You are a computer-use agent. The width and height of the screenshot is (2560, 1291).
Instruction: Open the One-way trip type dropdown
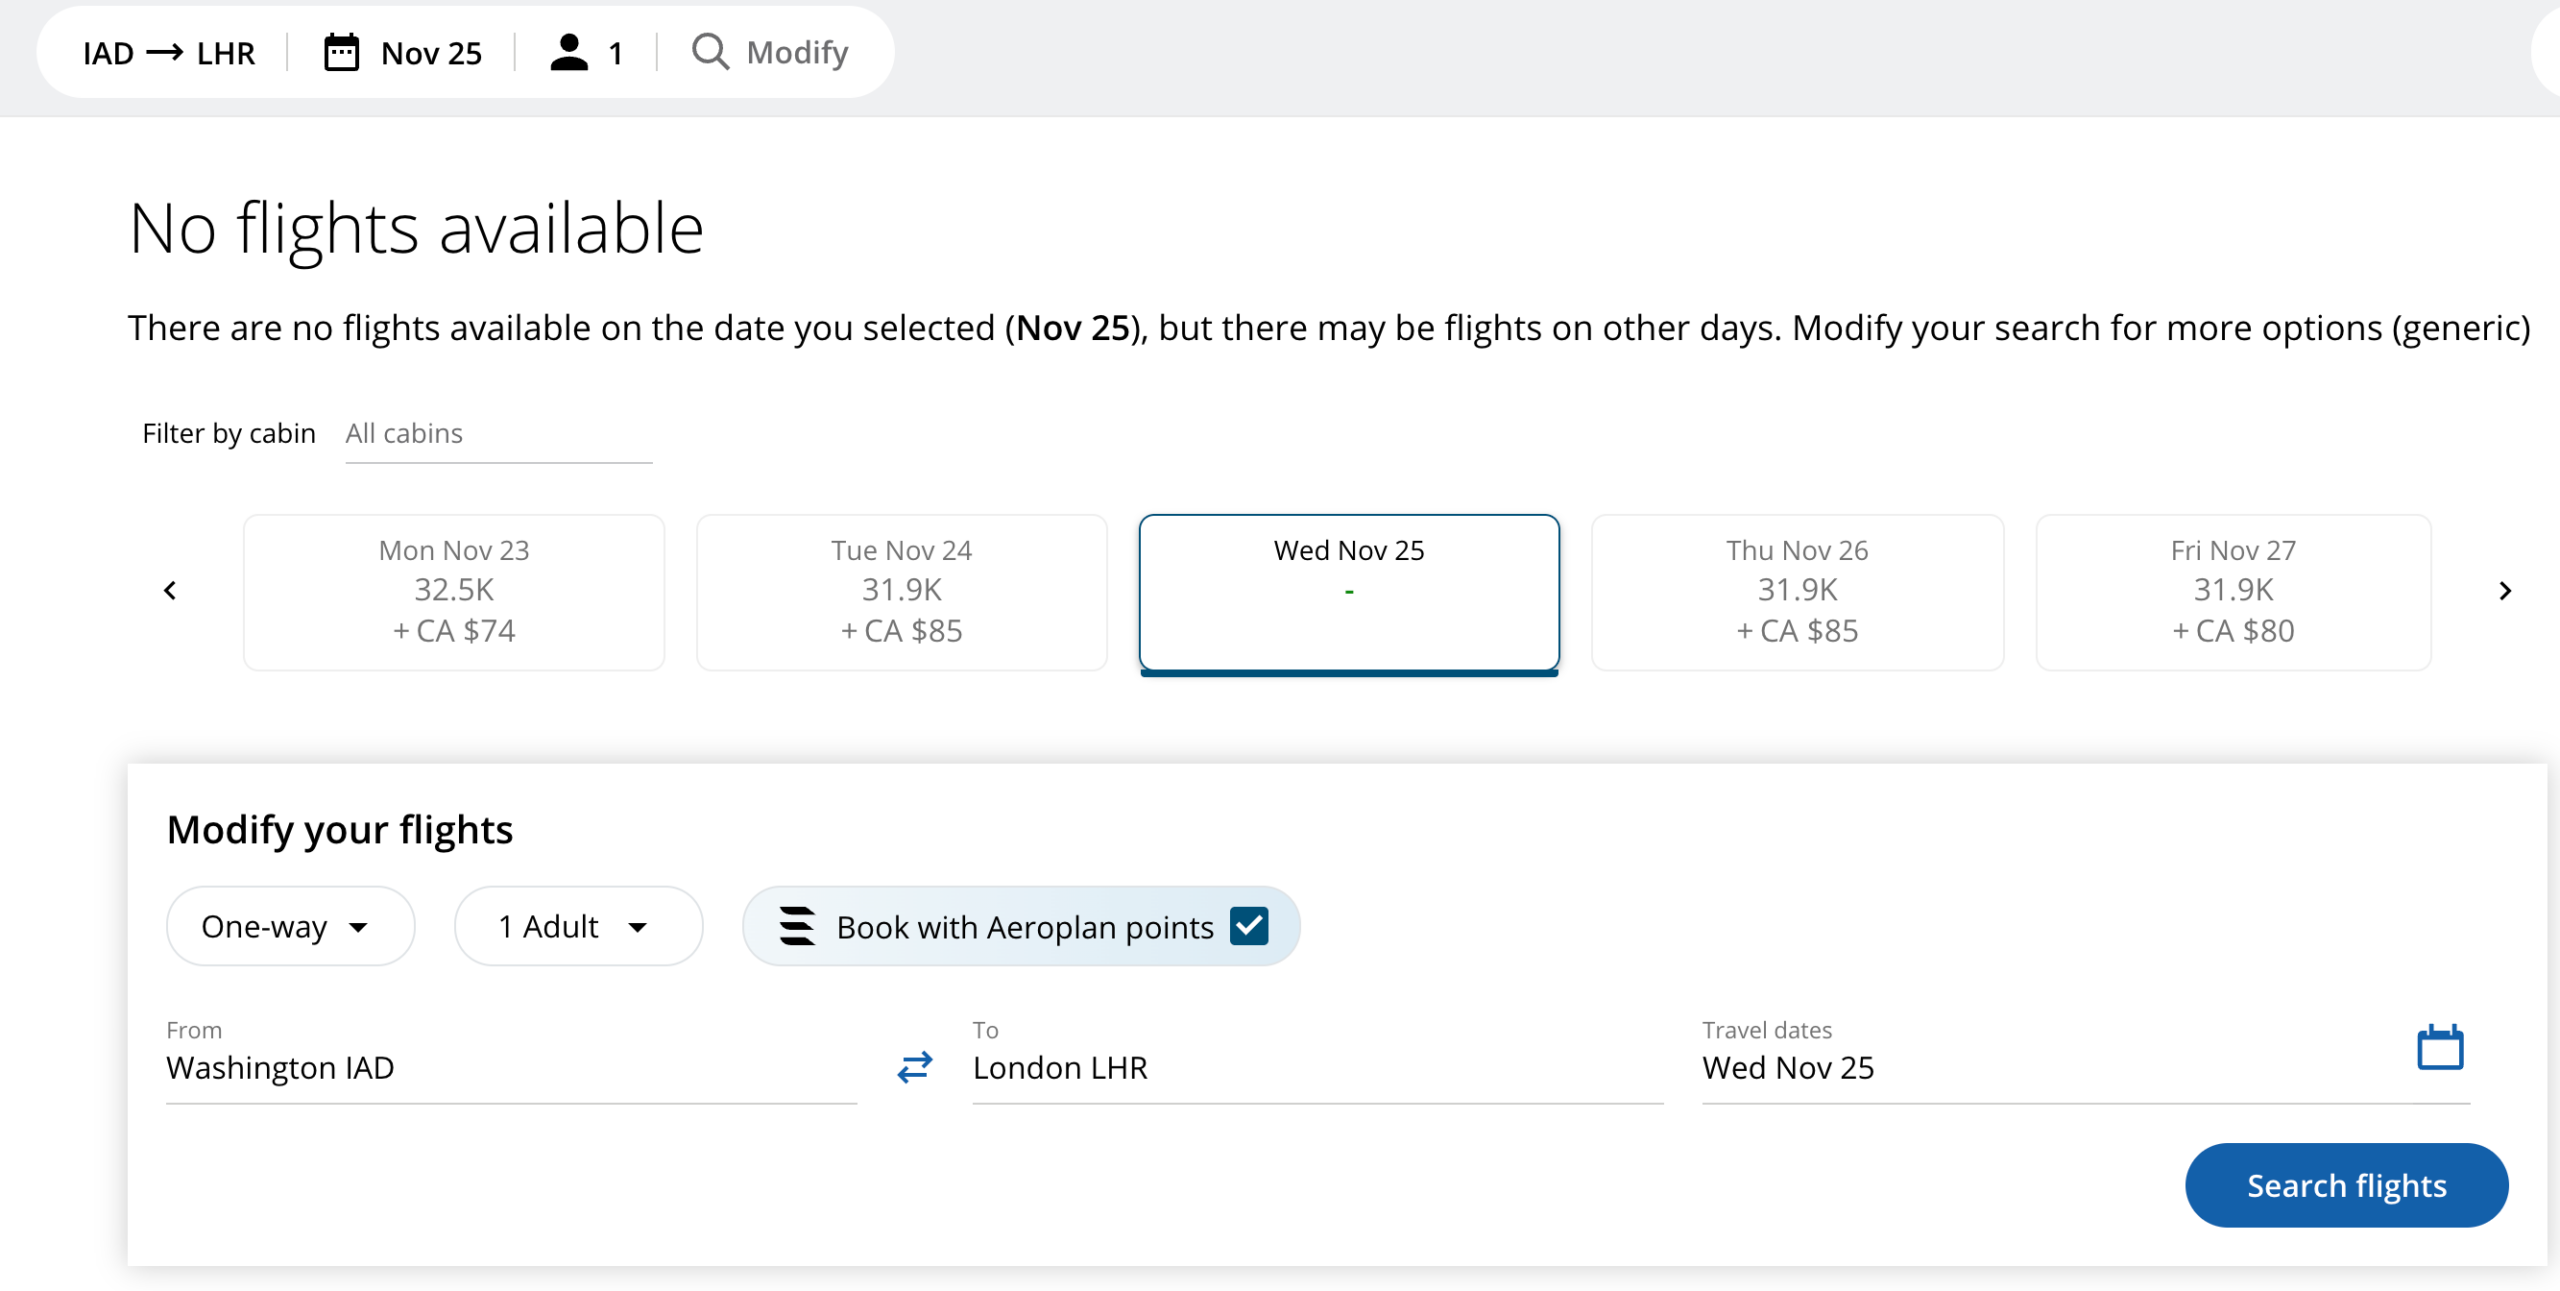click(x=290, y=926)
